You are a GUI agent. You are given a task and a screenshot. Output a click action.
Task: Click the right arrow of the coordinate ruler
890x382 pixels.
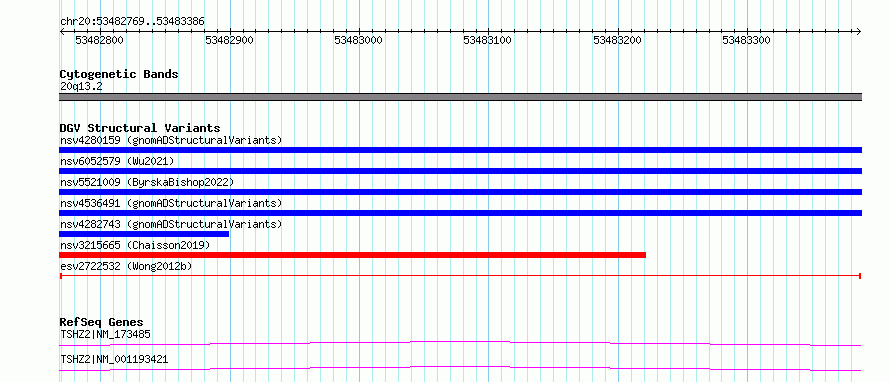pos(858,32)
